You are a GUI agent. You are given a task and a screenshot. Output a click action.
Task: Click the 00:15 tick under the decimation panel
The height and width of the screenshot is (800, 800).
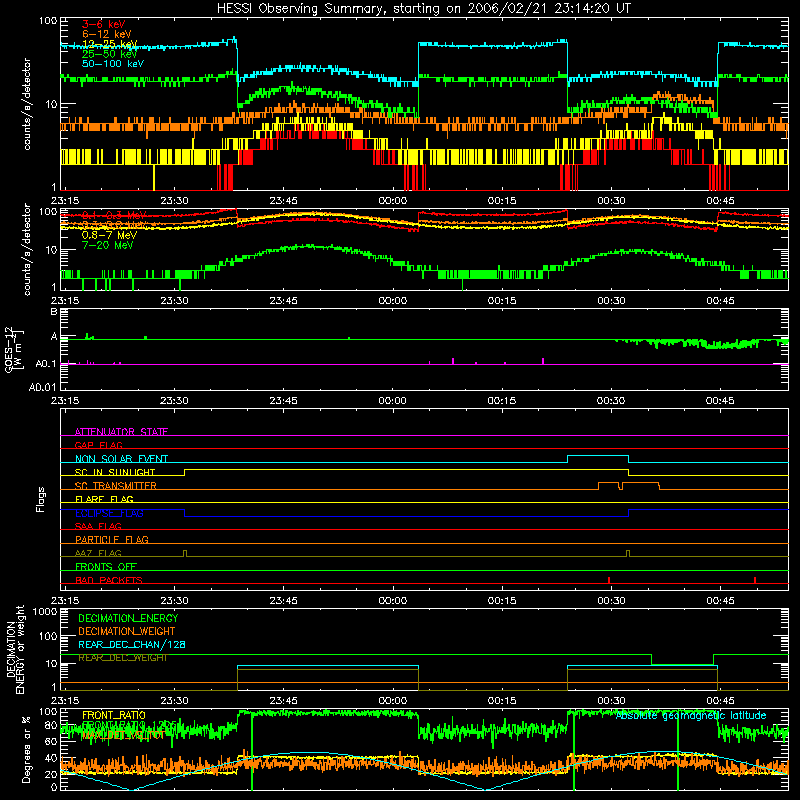[x=502, y=701]
